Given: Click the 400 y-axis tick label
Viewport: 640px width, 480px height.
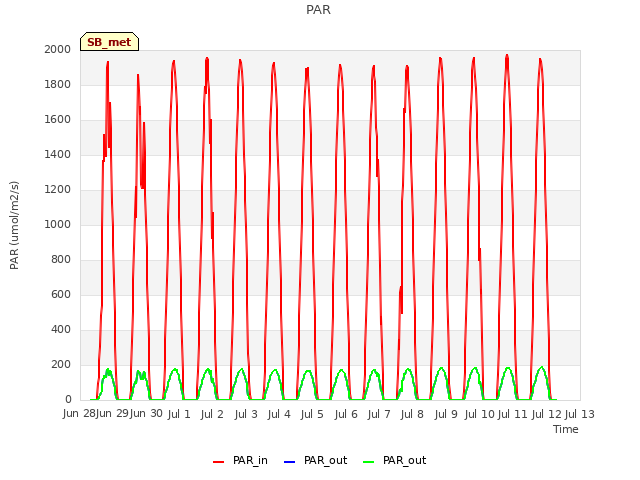Looking at the screenshot, I should click(x=61, y=329).
